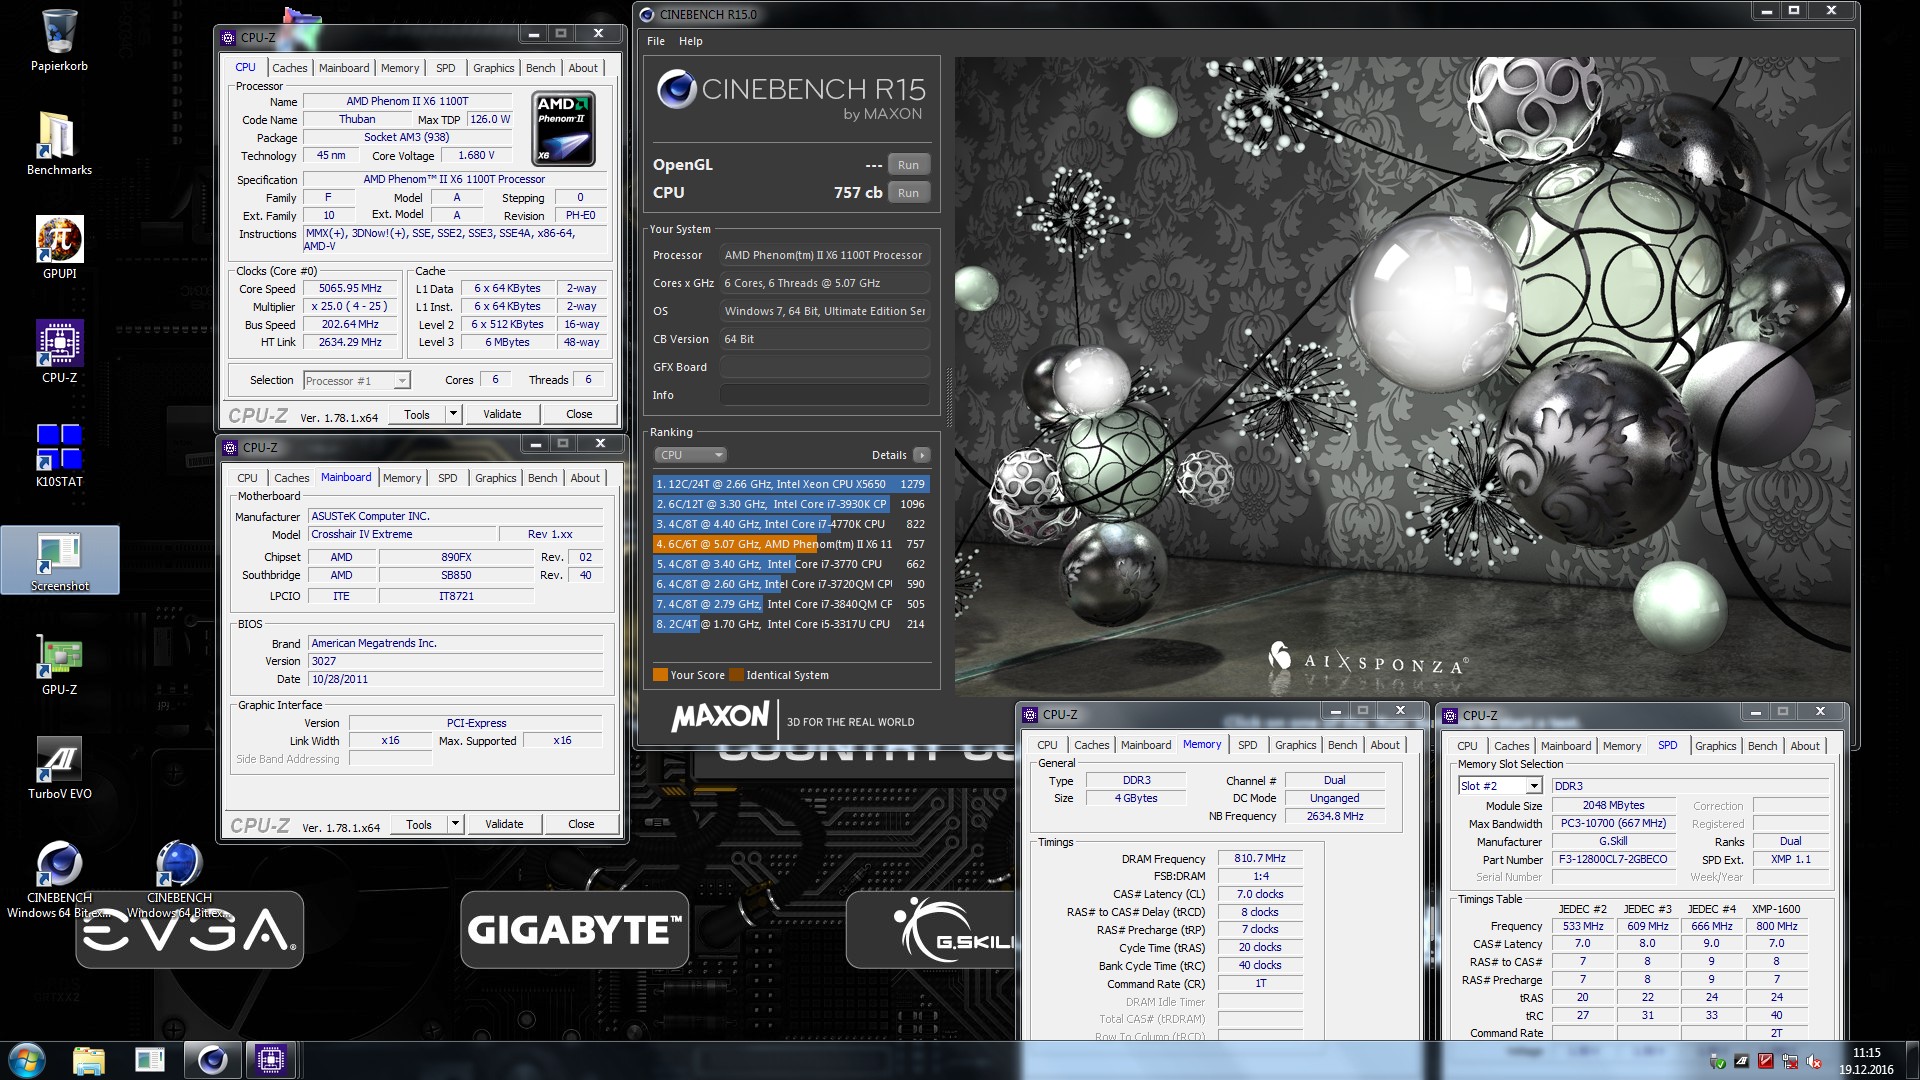Viewport: 1920px width, 1080px height.
Task: Open About tab in SPD CPU-Z window
Action: (1804, 746)
